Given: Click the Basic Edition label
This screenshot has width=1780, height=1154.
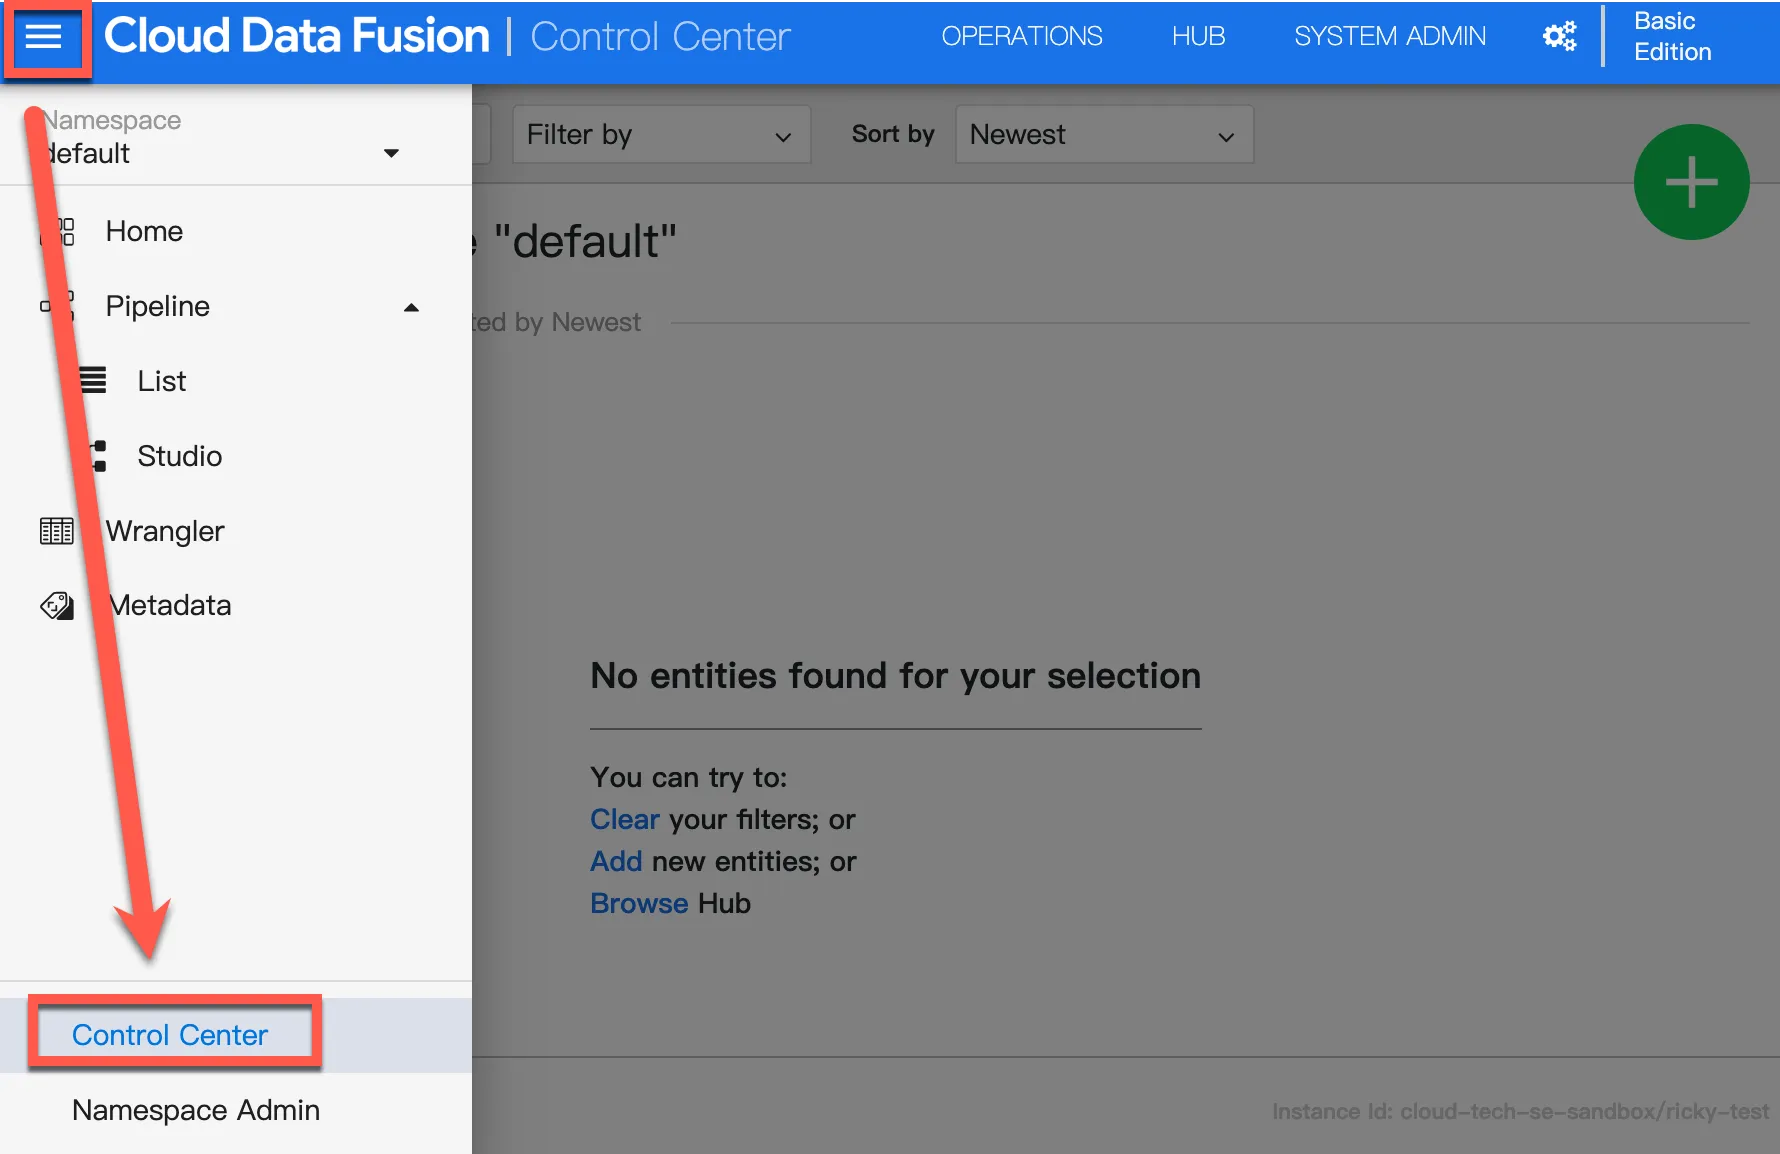Looking at the screenshot, I should 1673,36.
